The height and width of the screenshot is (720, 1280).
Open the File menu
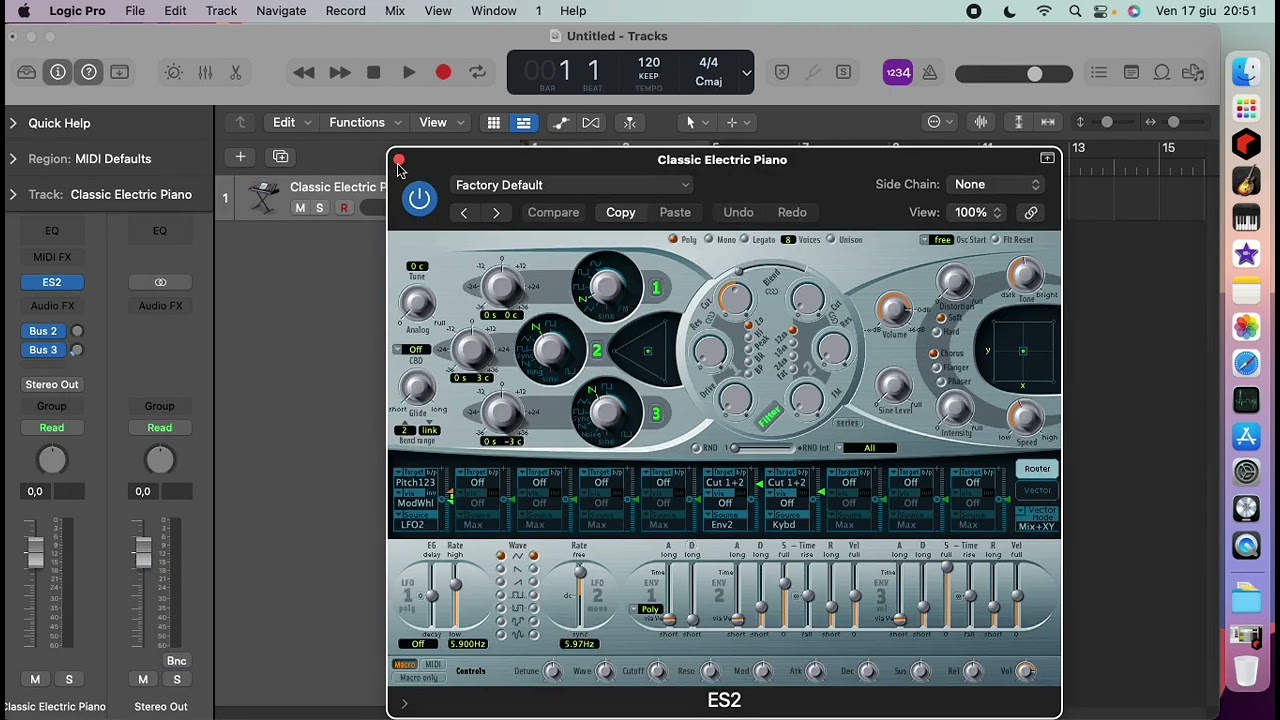135,11
